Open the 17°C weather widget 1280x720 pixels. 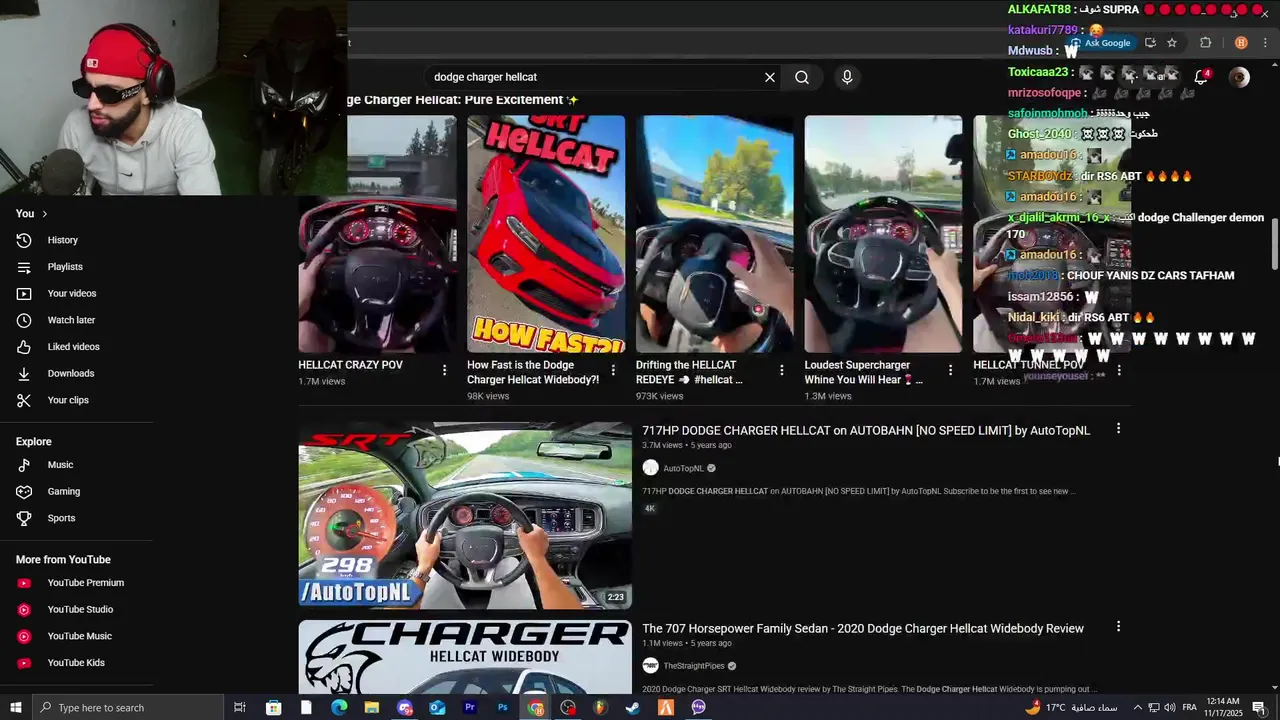pyautogui.click(x=1072, y=708)
